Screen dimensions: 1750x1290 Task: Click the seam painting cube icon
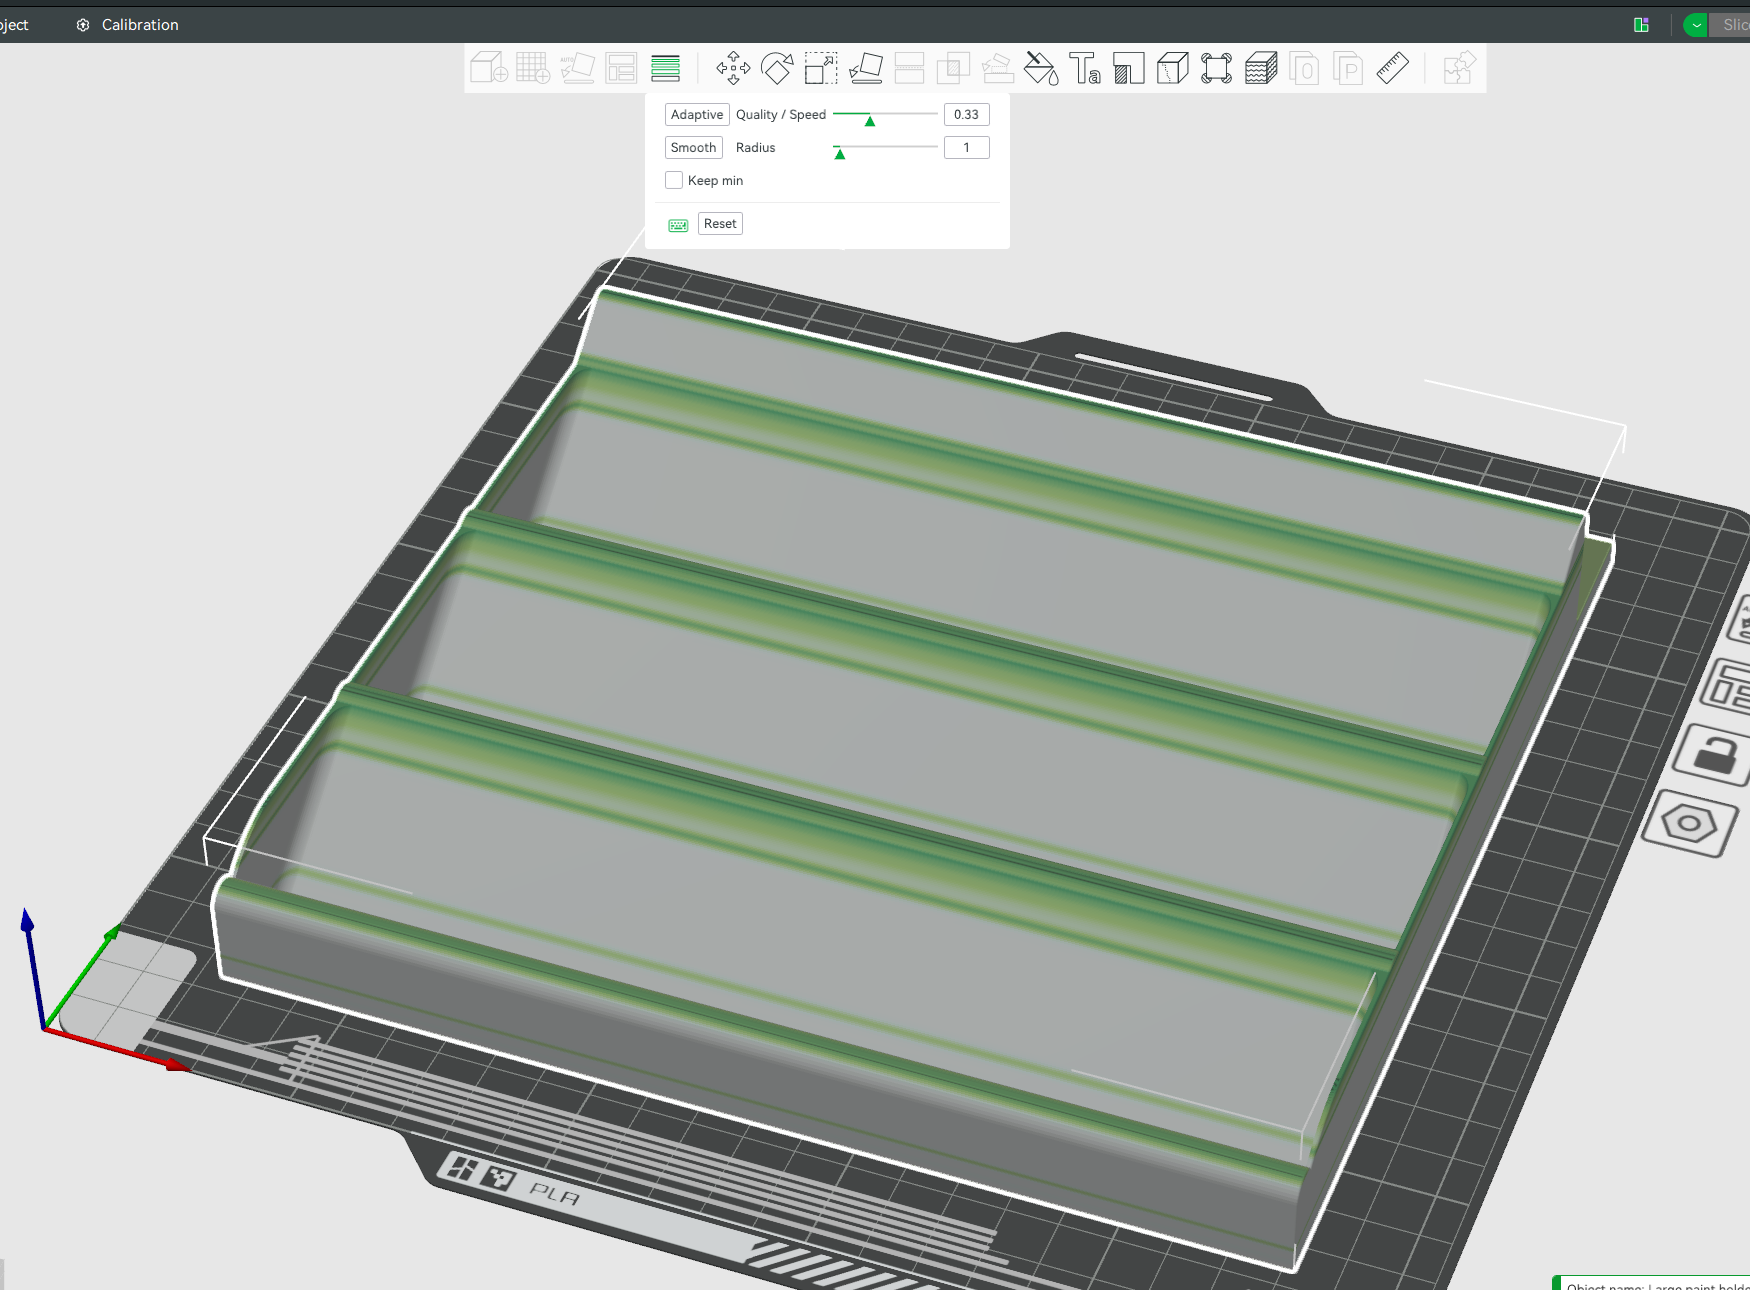point(1172,68)
